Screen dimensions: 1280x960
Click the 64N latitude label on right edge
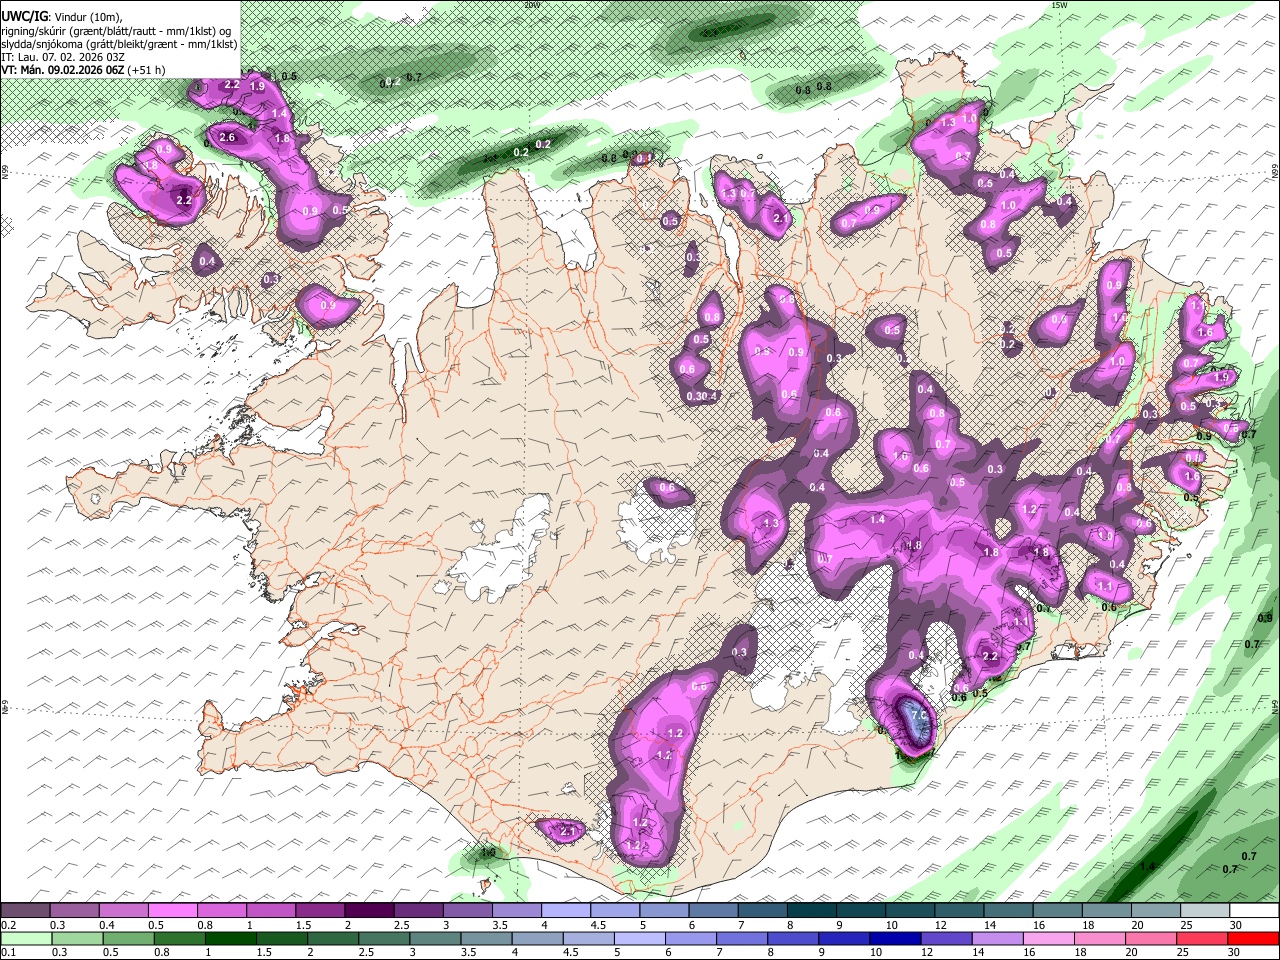[1275, 707]
